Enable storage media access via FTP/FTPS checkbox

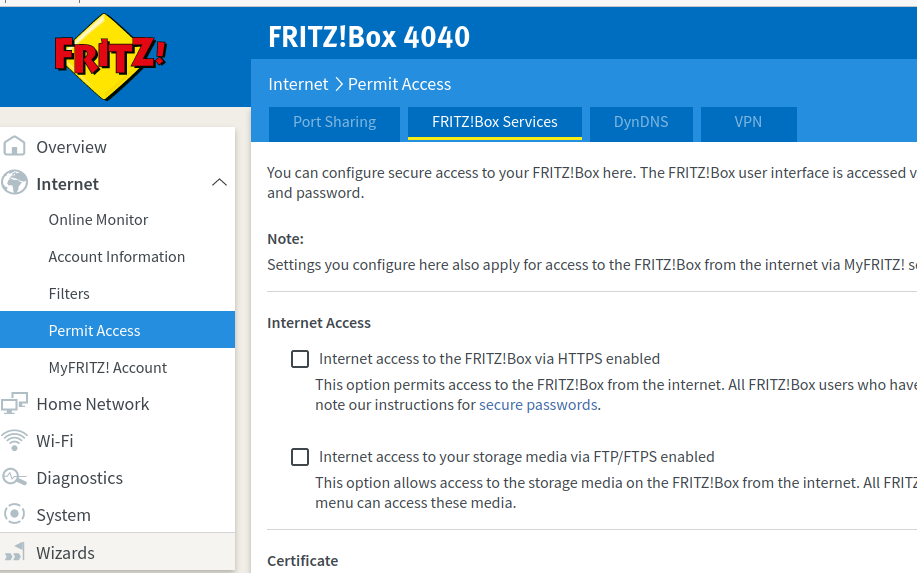300,457
